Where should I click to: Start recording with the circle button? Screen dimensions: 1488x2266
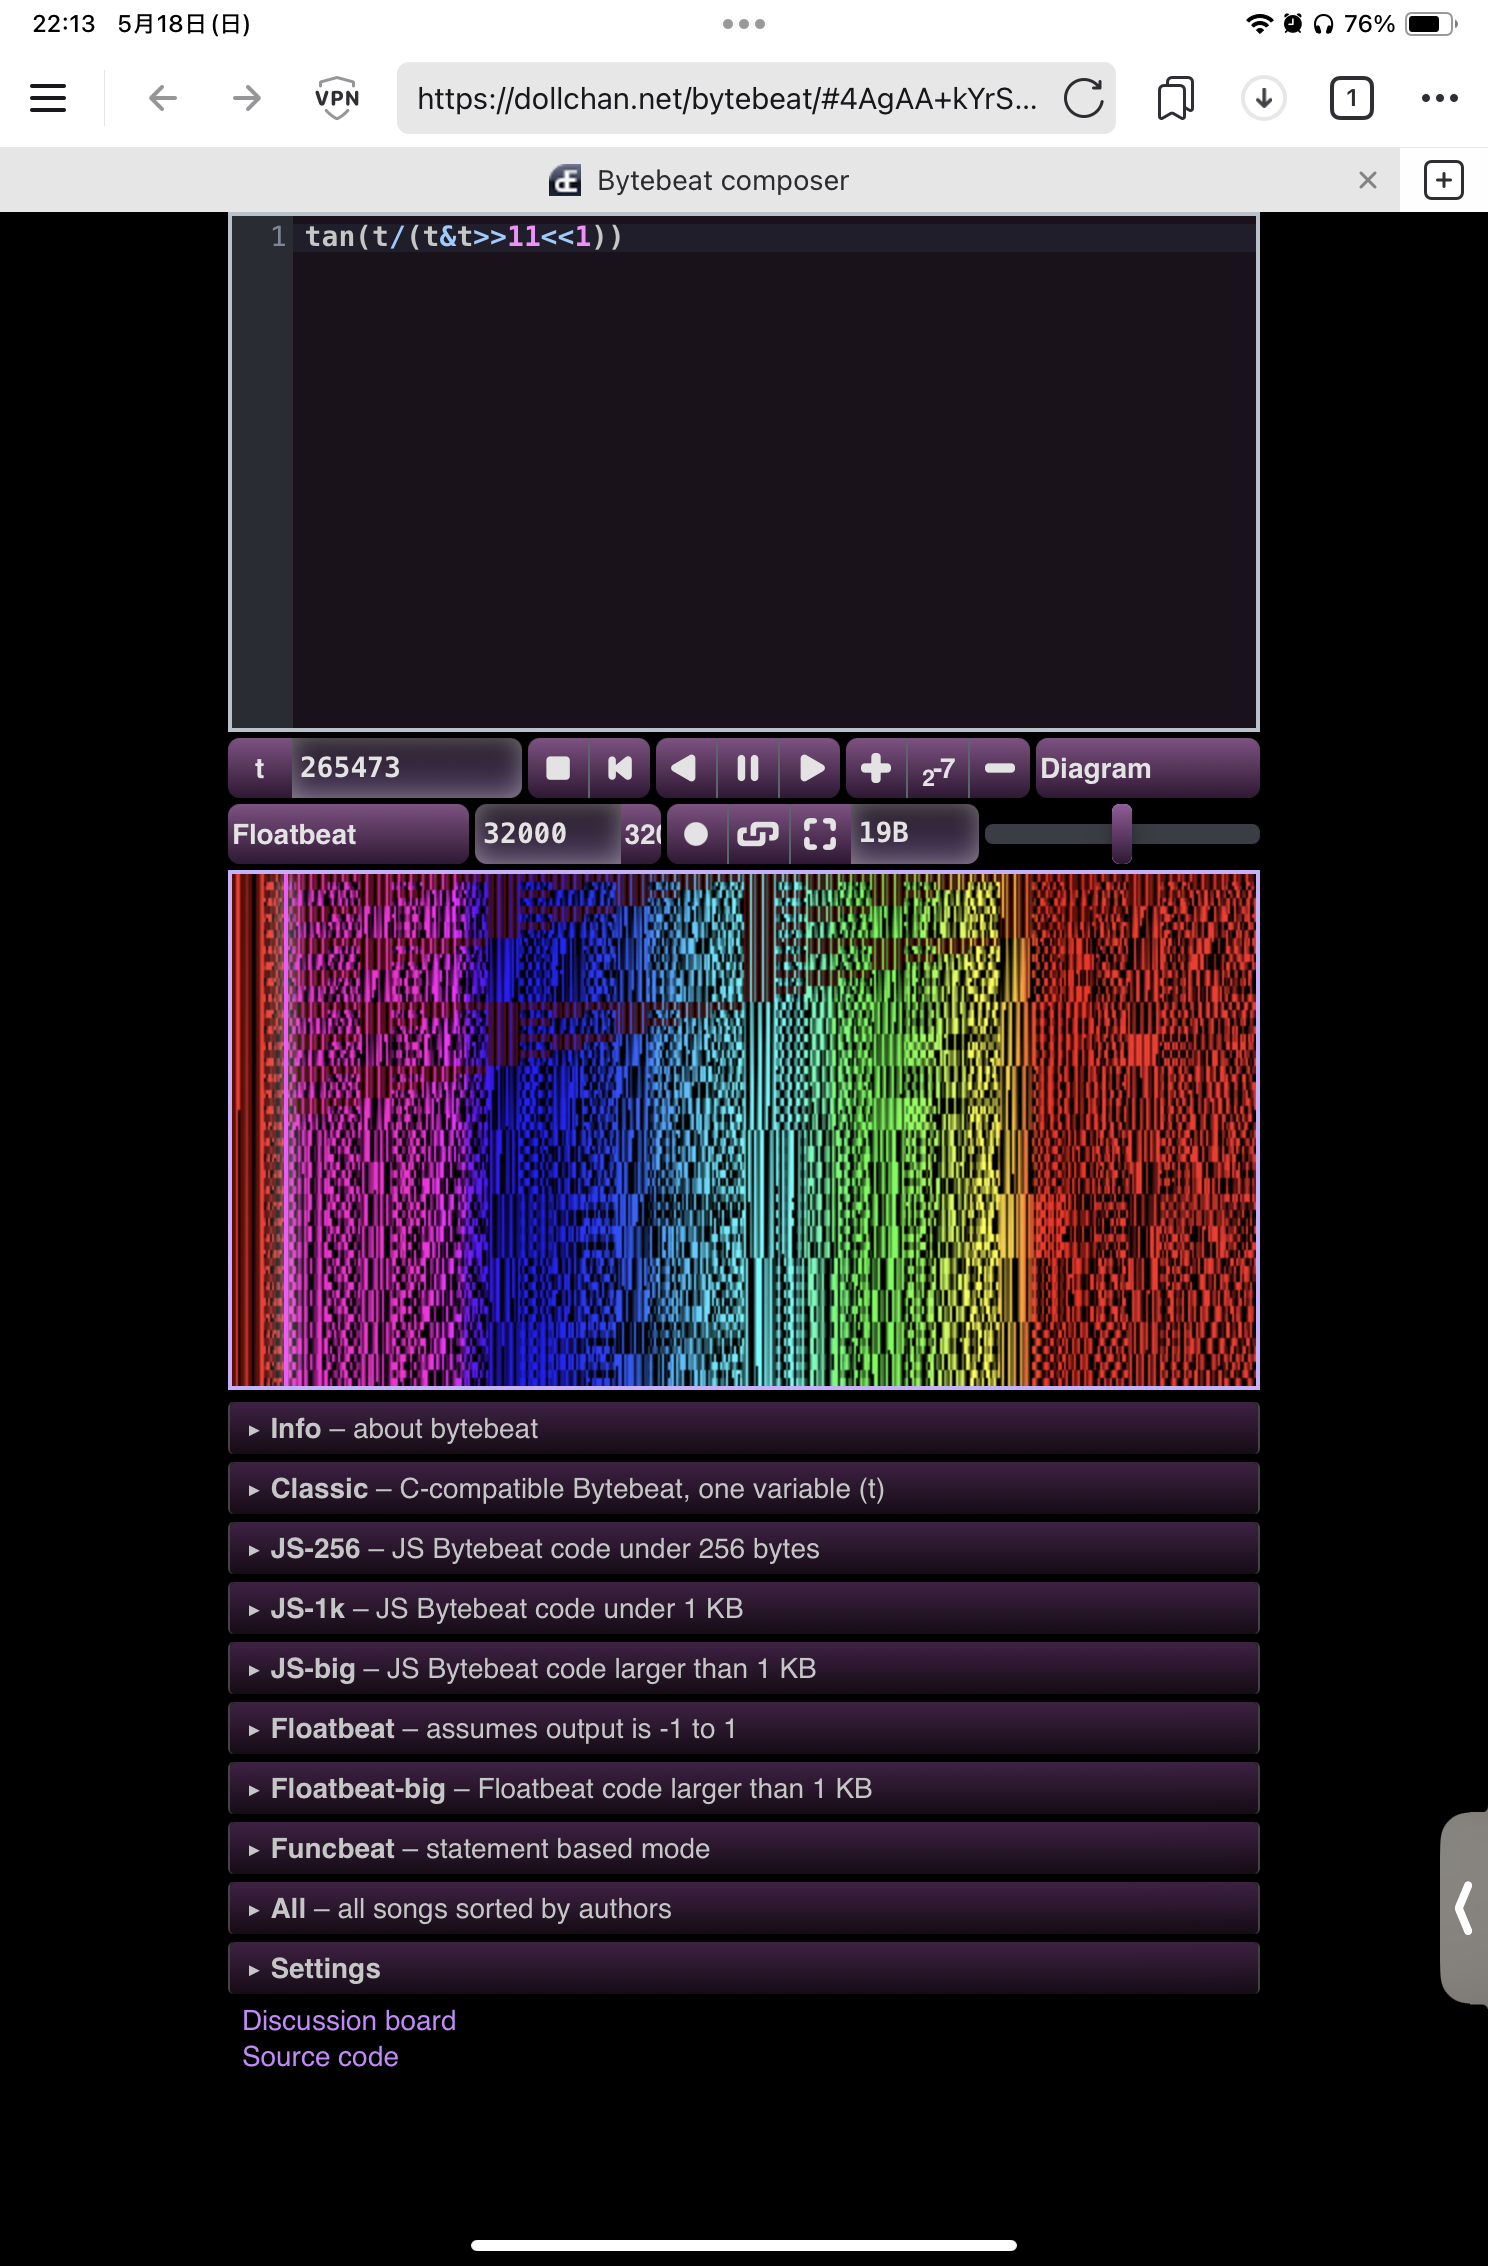click(696, 834)
